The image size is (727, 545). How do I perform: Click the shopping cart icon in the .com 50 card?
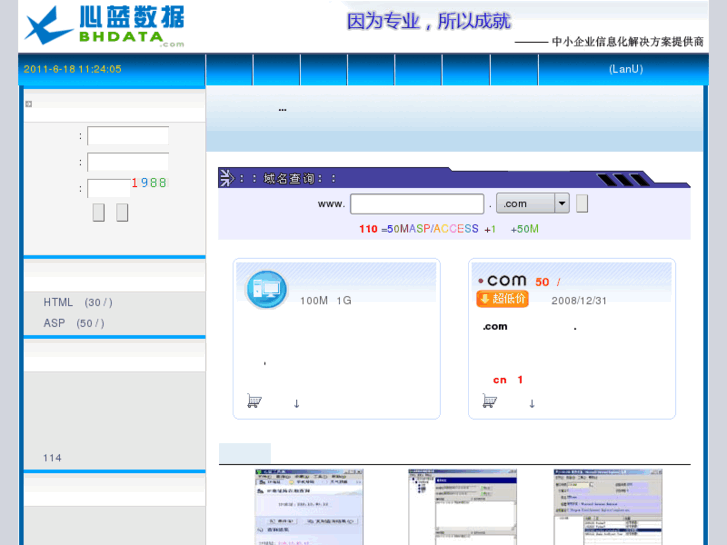pos(490,401)
